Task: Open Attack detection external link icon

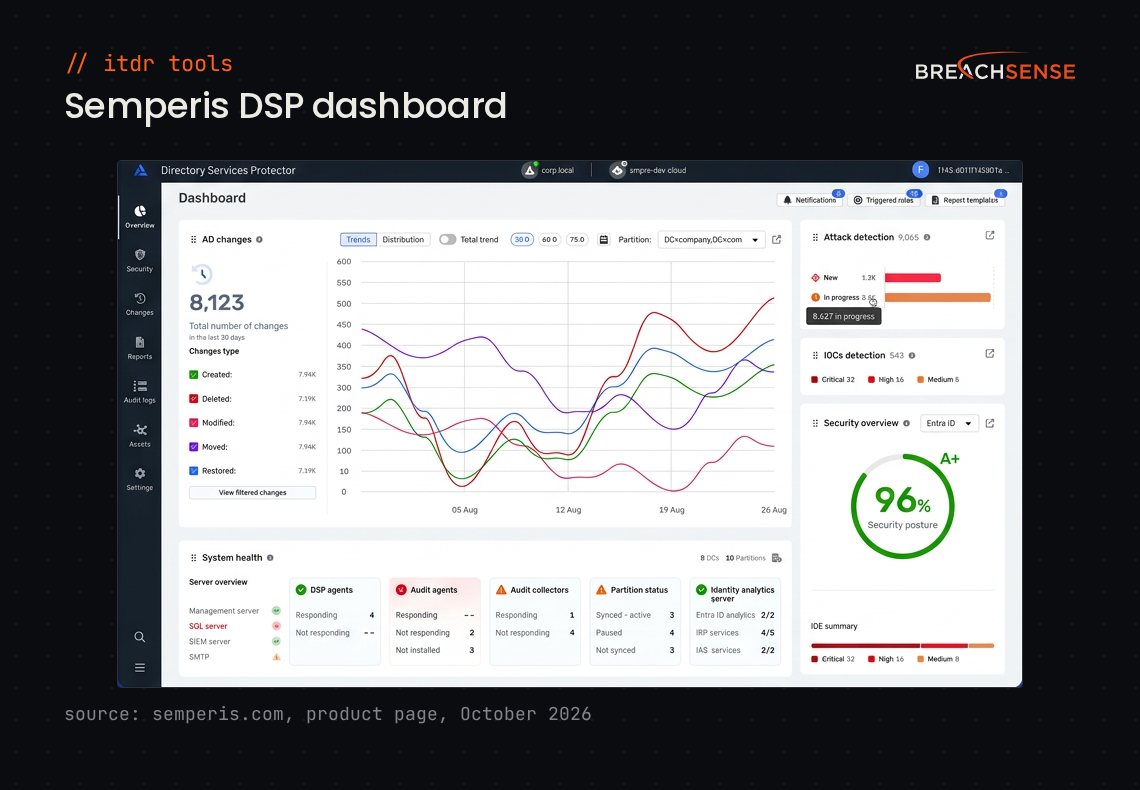Action: [x=990, y=235]
